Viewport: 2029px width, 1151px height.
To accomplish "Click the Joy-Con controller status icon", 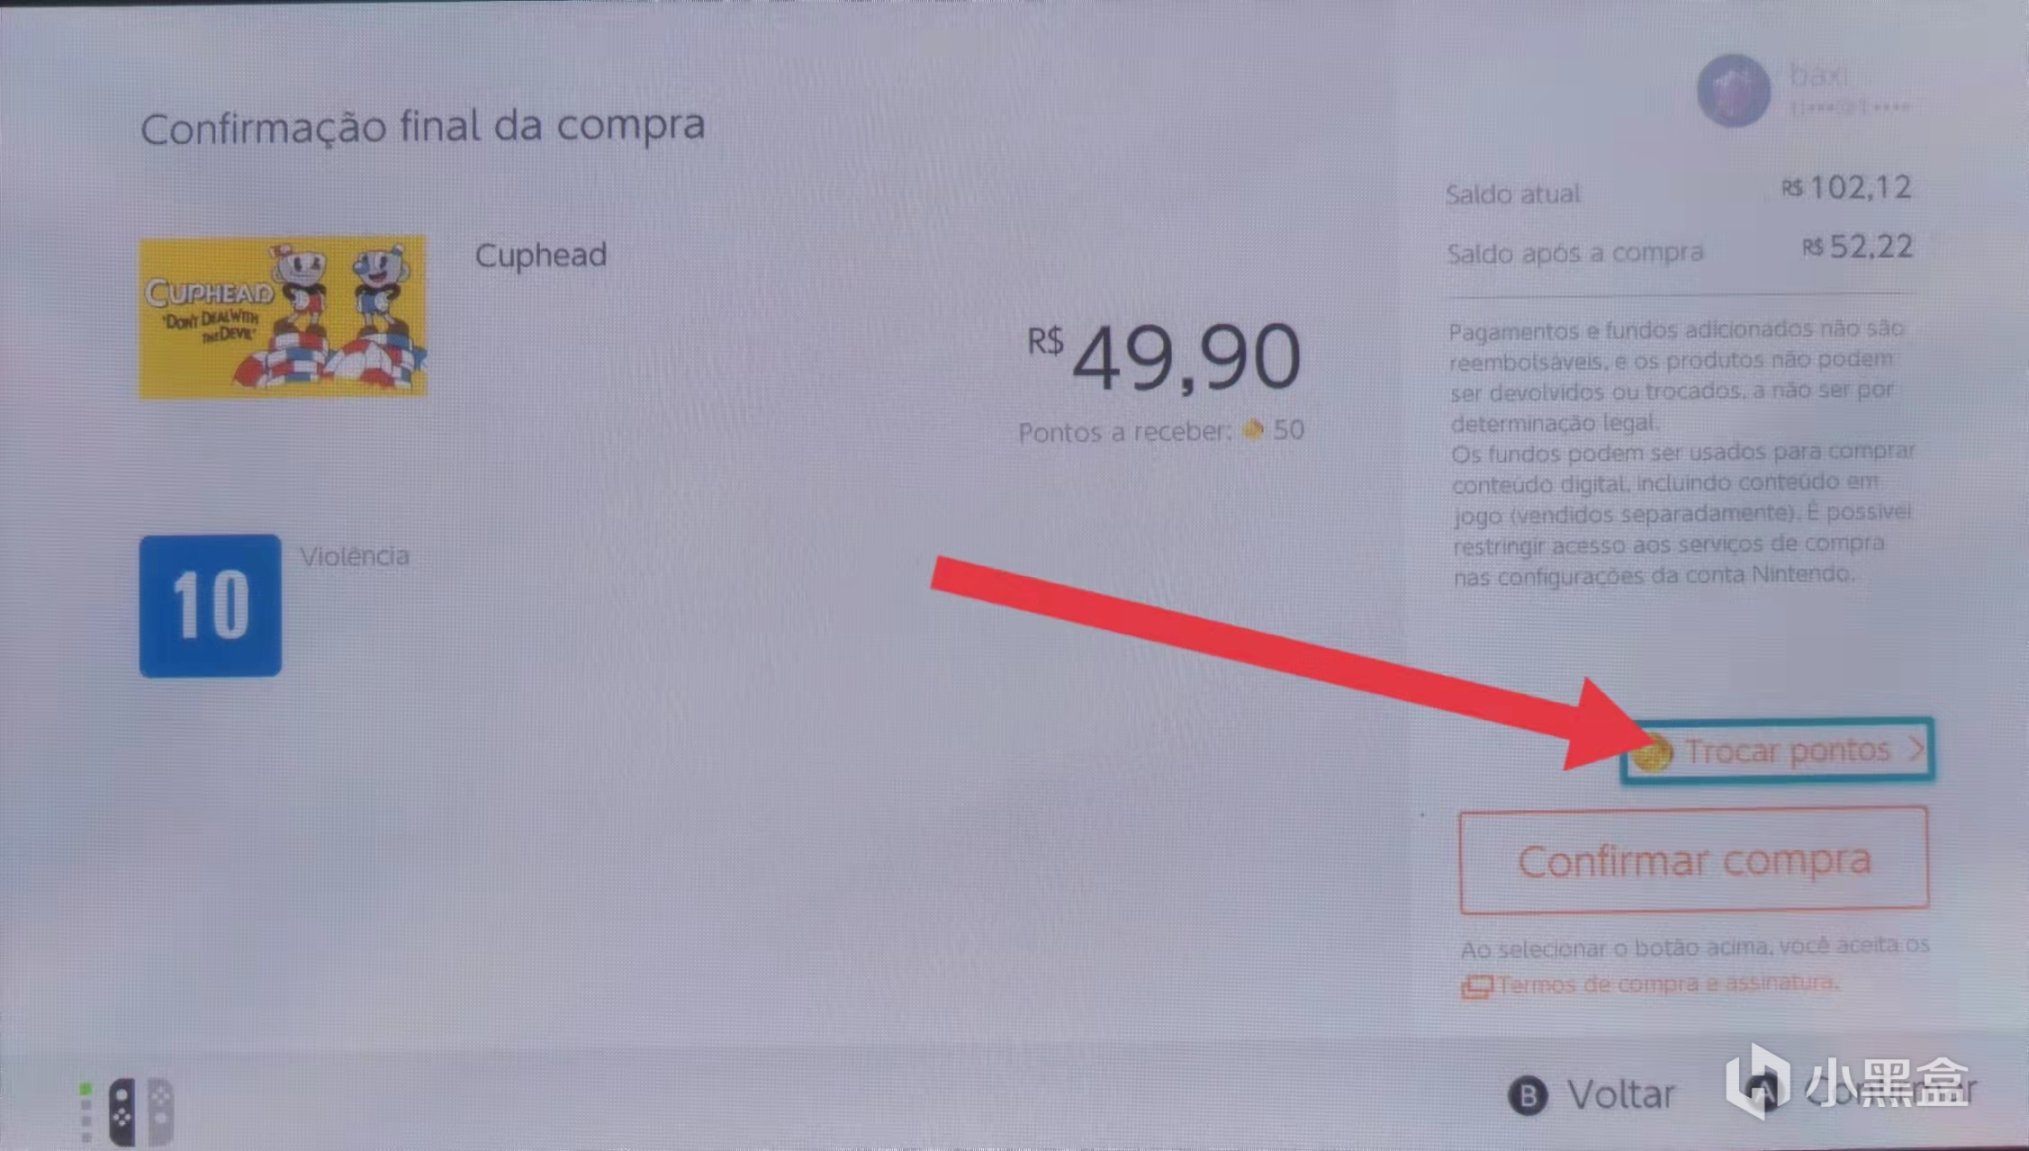I will click(128, 1111).
